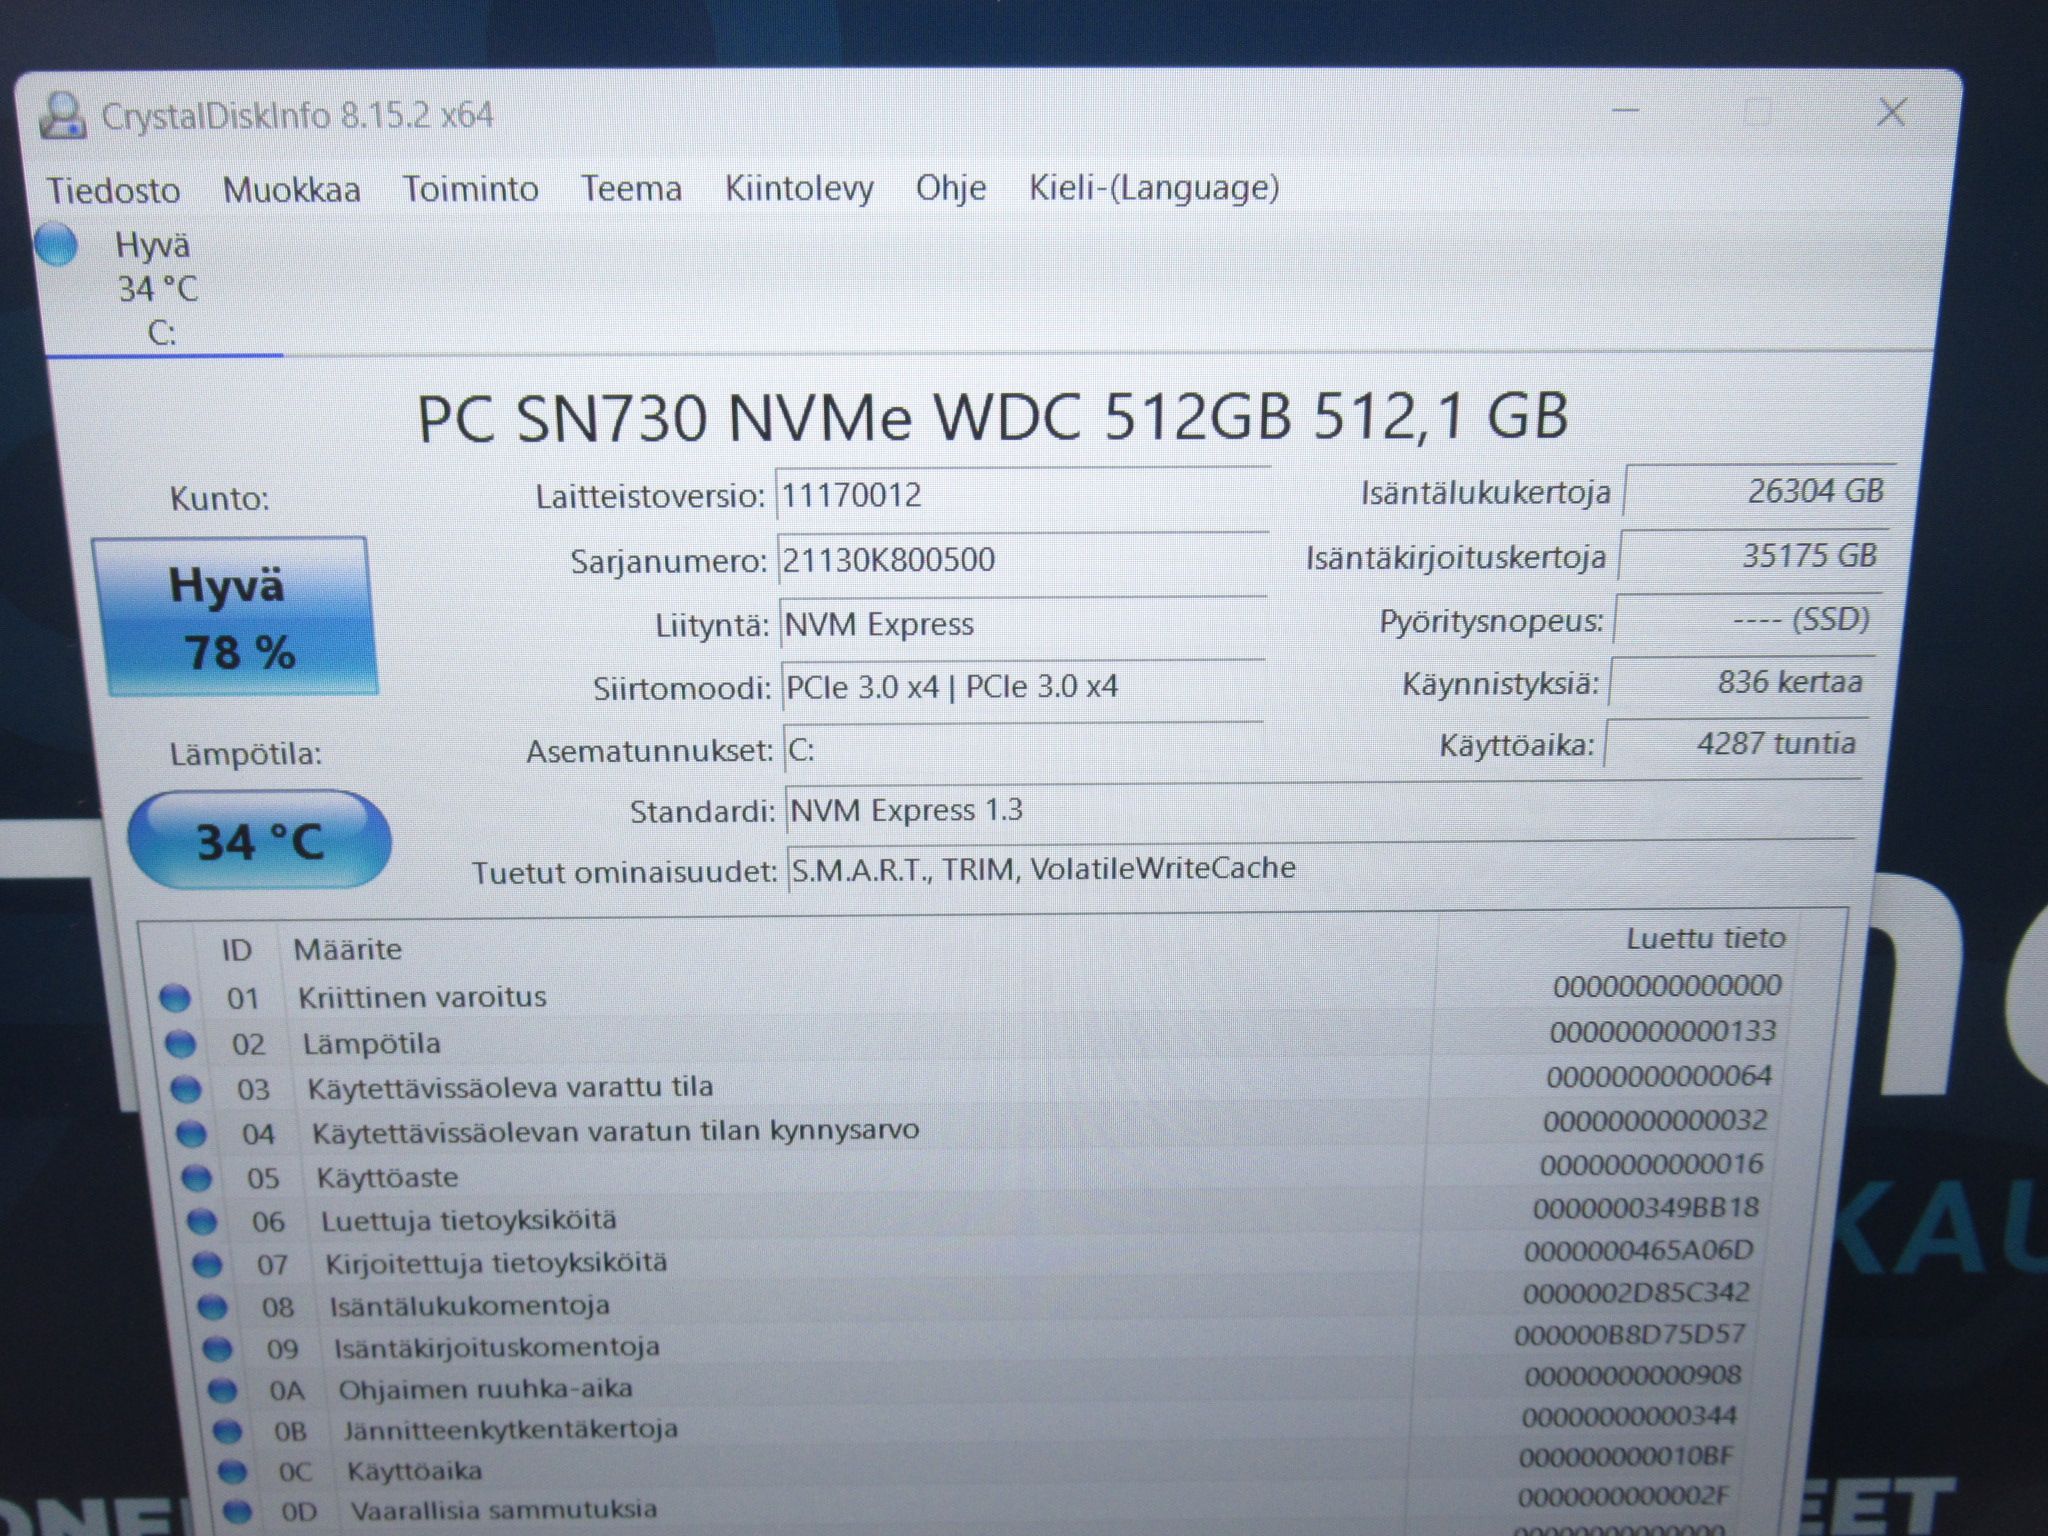The width and height of the screenshot is (2048, 1536).
Task: Click status dot for Kriittinen varoitus row
Action: coord(175,997)
